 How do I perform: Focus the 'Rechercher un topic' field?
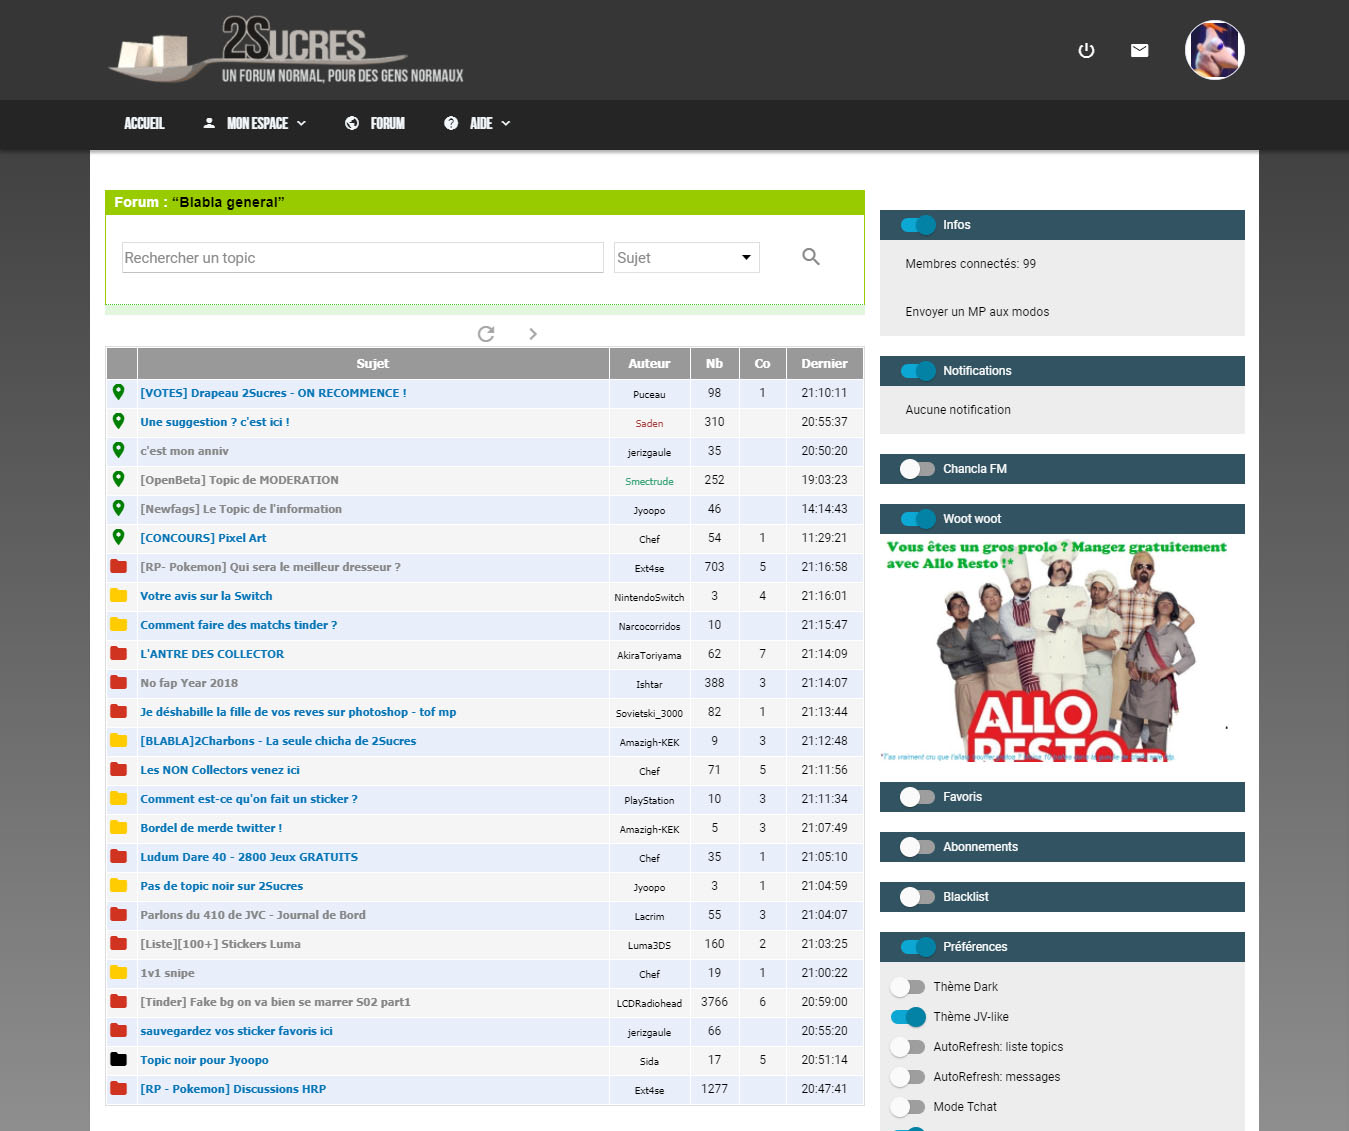point(363,257)
